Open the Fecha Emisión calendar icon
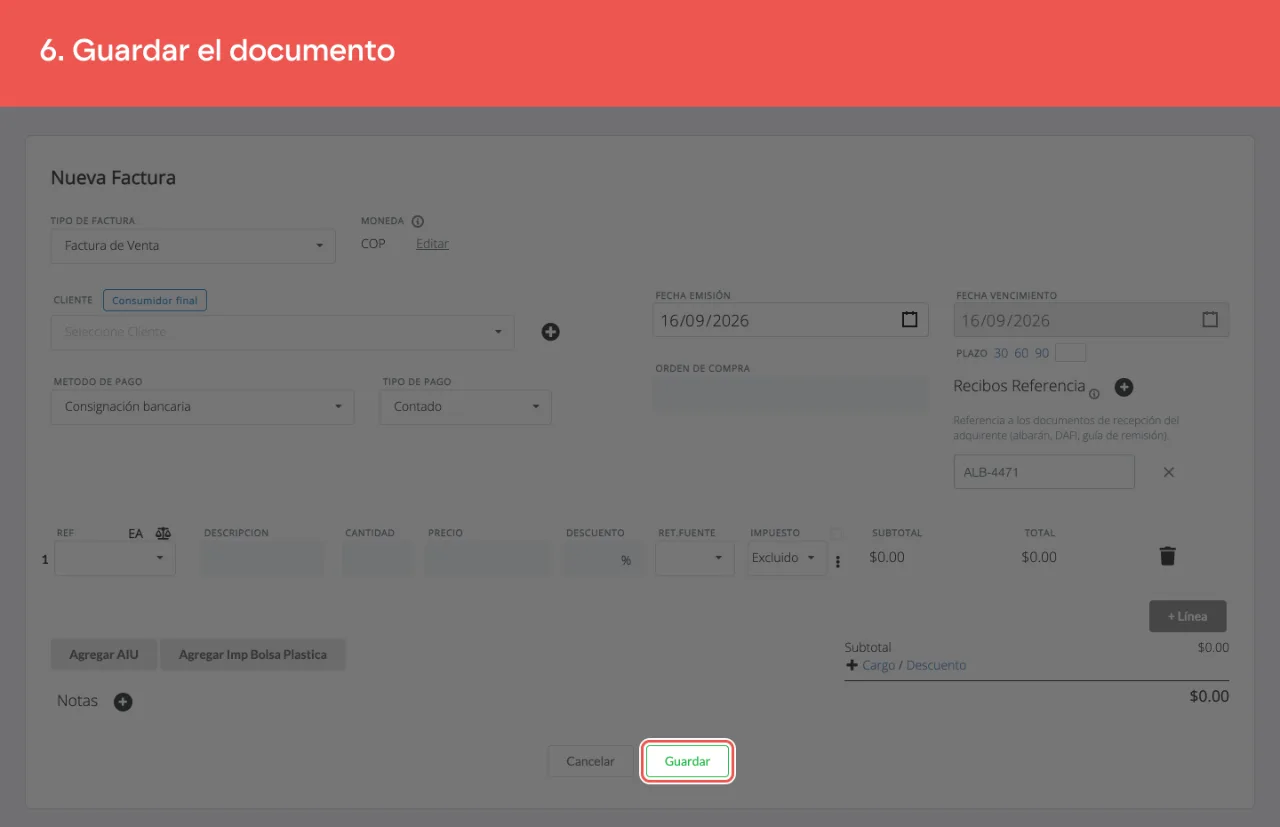This screenshot has width=1280, height=827. coord(909,320)
